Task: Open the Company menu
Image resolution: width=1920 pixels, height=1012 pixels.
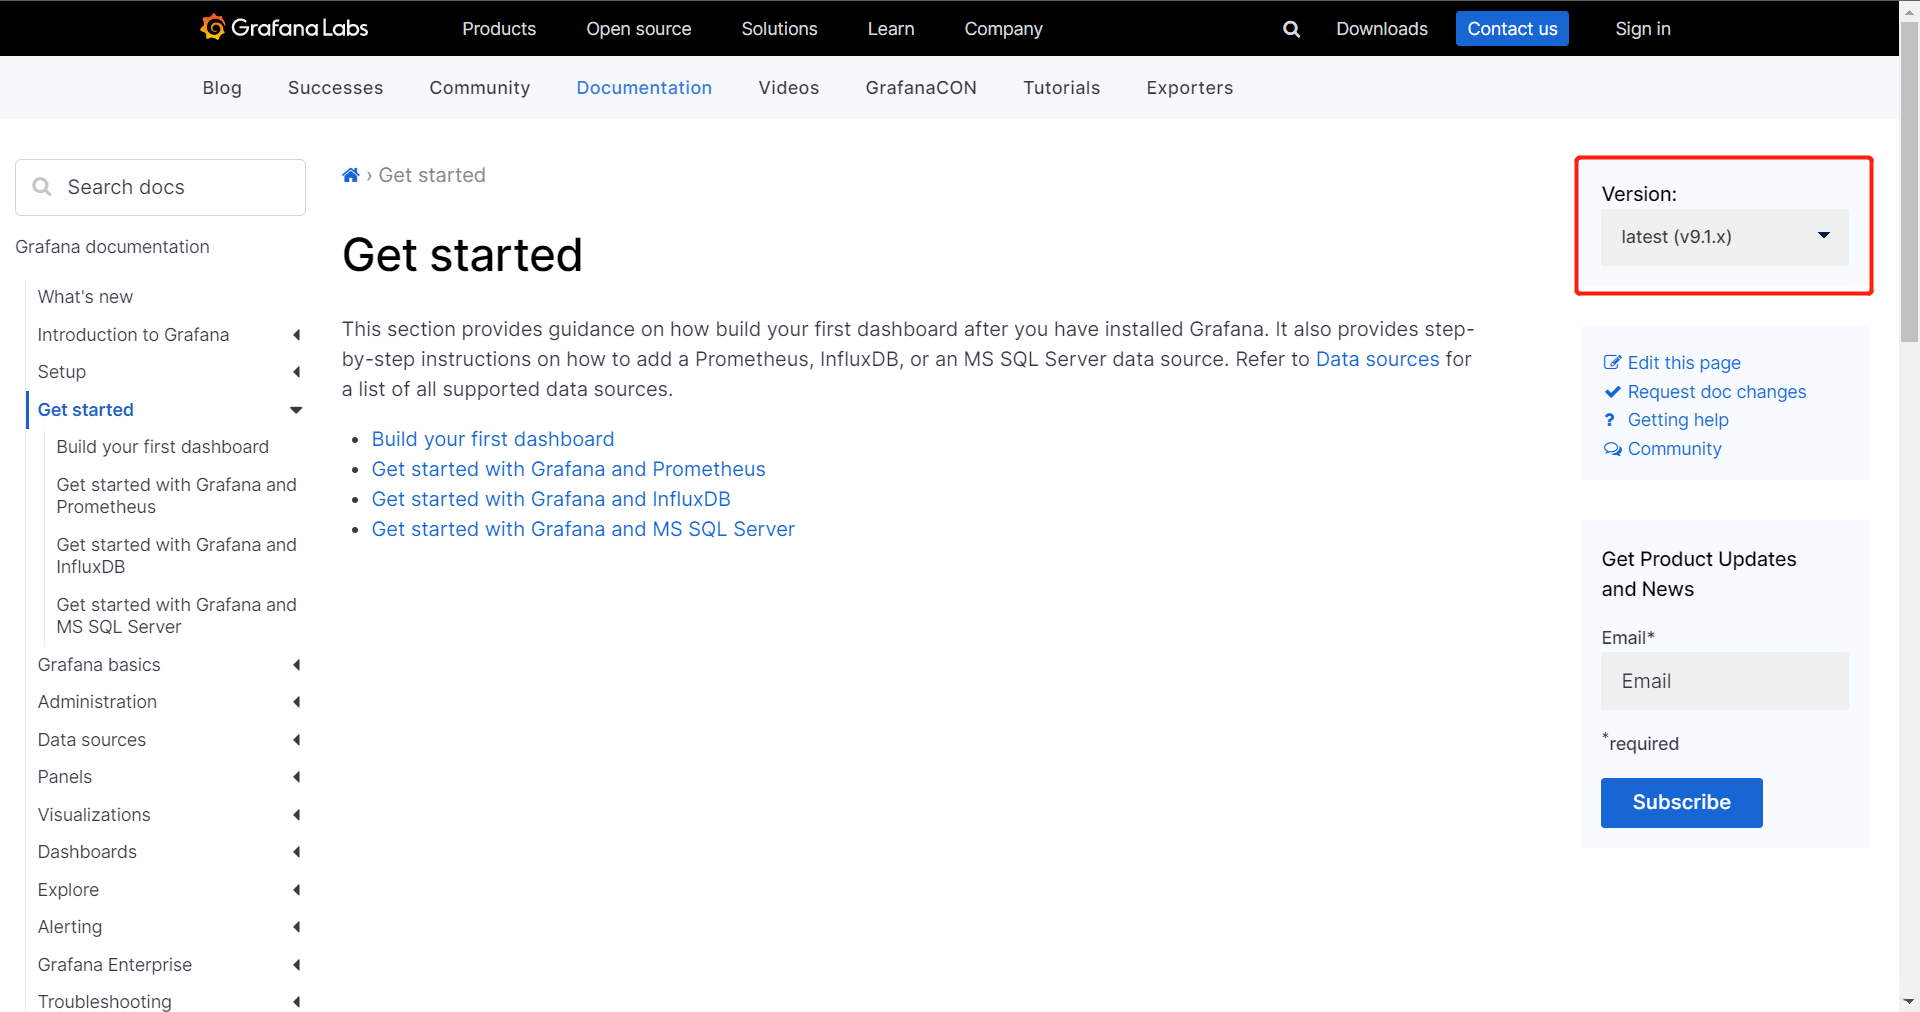Action: click(x=1003, y=29)
